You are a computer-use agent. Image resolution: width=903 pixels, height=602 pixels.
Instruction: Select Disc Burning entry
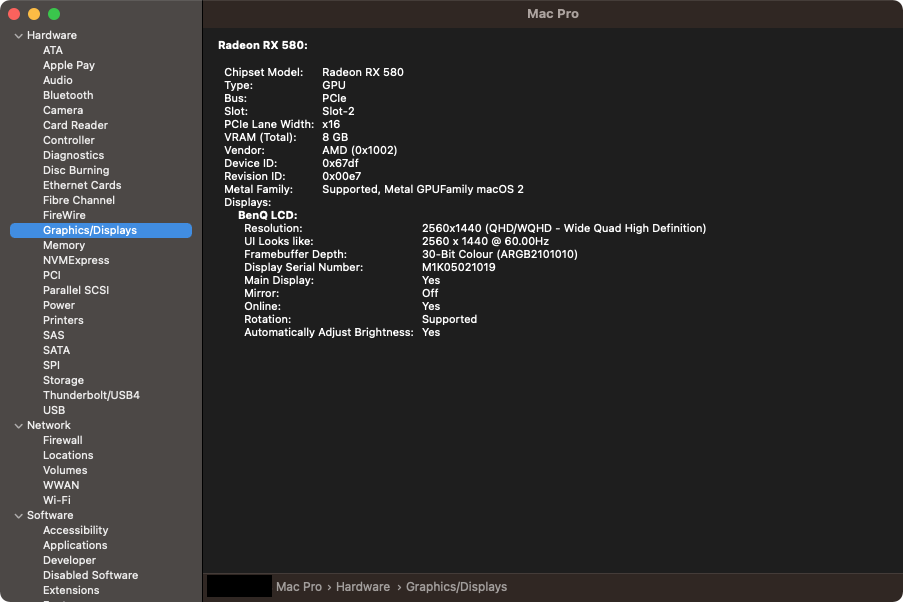76,170
